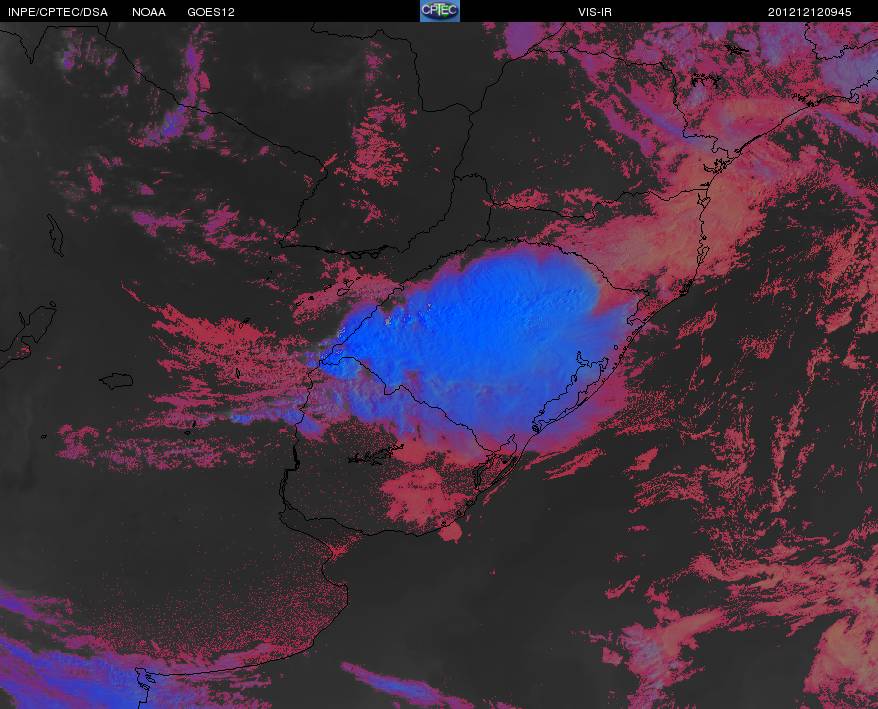
Task: Click the CPTEC logo in header
Action: click(x=440, y=11)
